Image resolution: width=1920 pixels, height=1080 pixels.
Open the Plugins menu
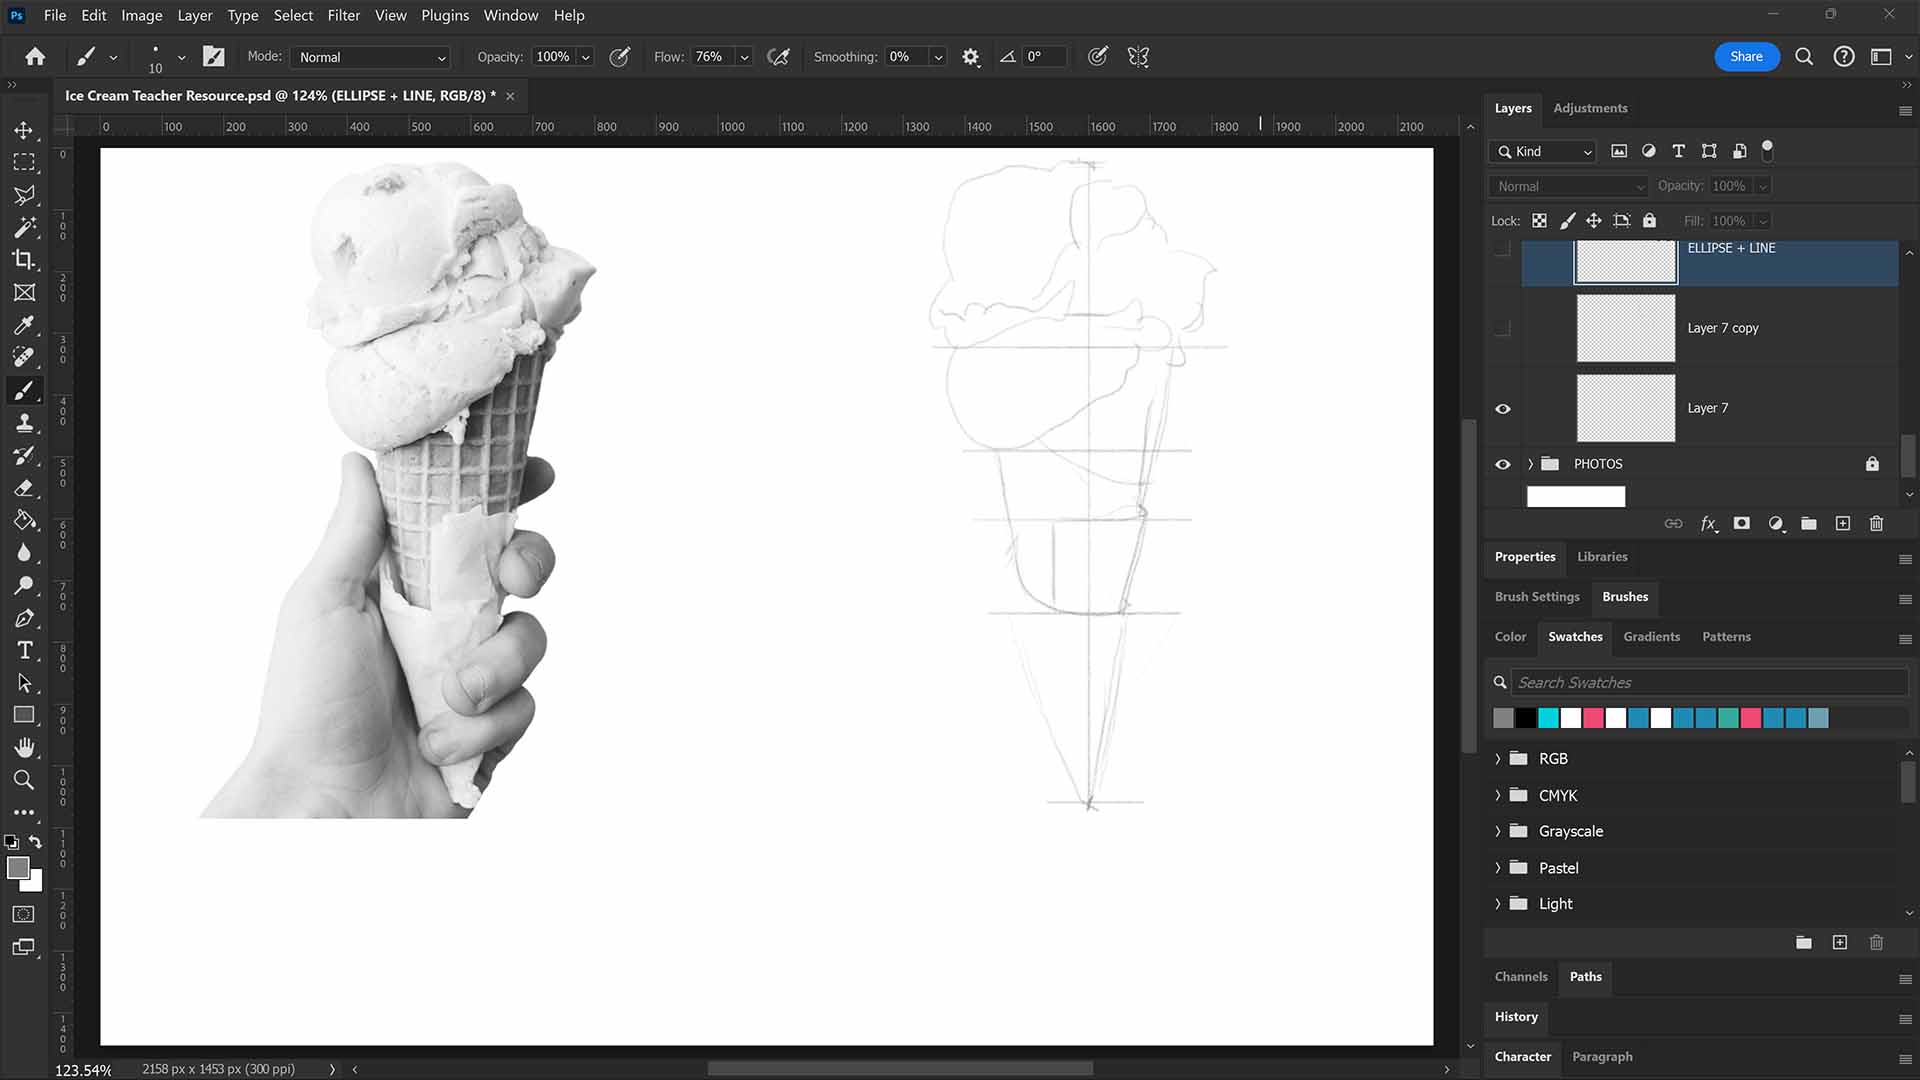[445, 15]
